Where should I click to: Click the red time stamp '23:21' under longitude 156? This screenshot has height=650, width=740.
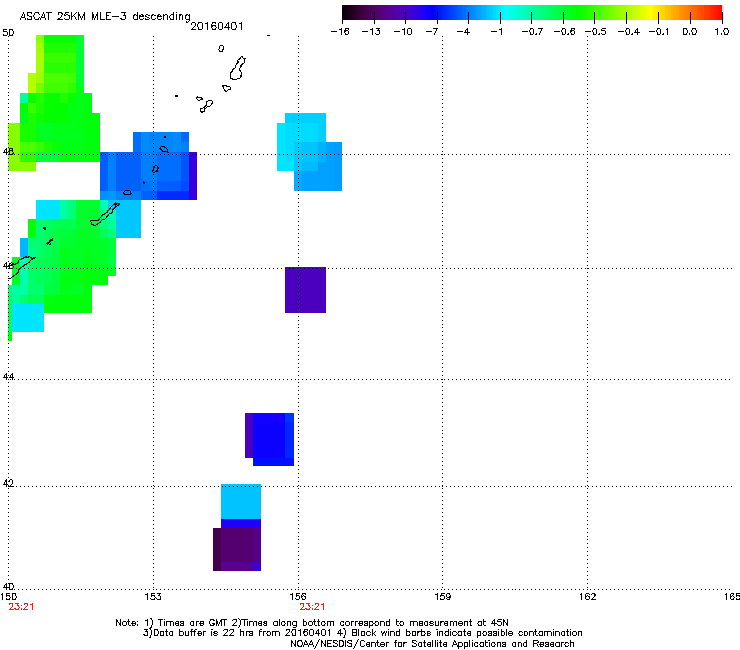[x=312, y=607]
